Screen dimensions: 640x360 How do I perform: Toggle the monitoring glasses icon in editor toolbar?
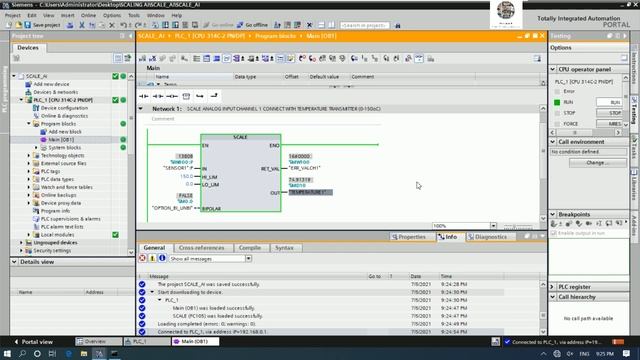[x=419, y=59]
